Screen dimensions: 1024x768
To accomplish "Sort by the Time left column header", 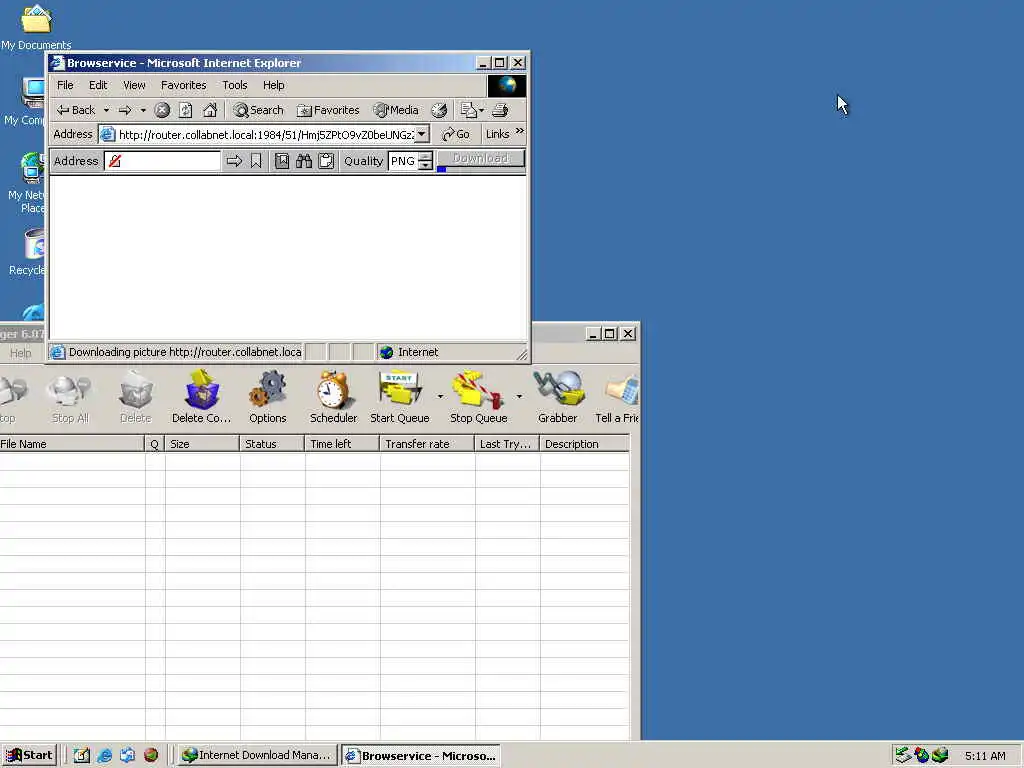I will [342, 443].
